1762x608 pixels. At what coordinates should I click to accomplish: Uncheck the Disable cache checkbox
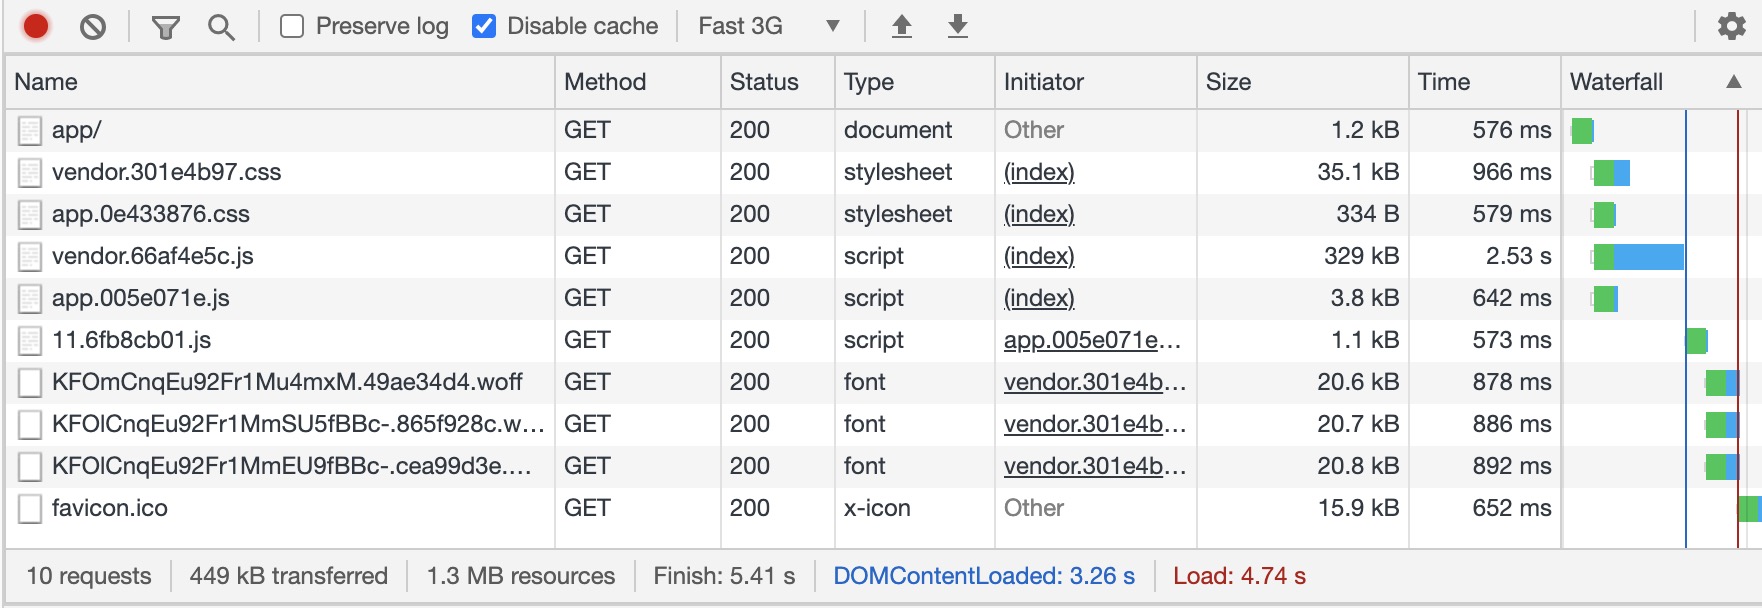tap(484, 26)
